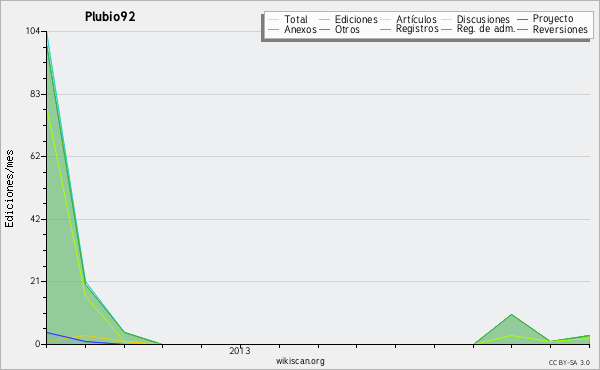The height and width of the screenshot is (370, 600).
Task: Select the Discusiones legend label
Action: click(483, 19)
